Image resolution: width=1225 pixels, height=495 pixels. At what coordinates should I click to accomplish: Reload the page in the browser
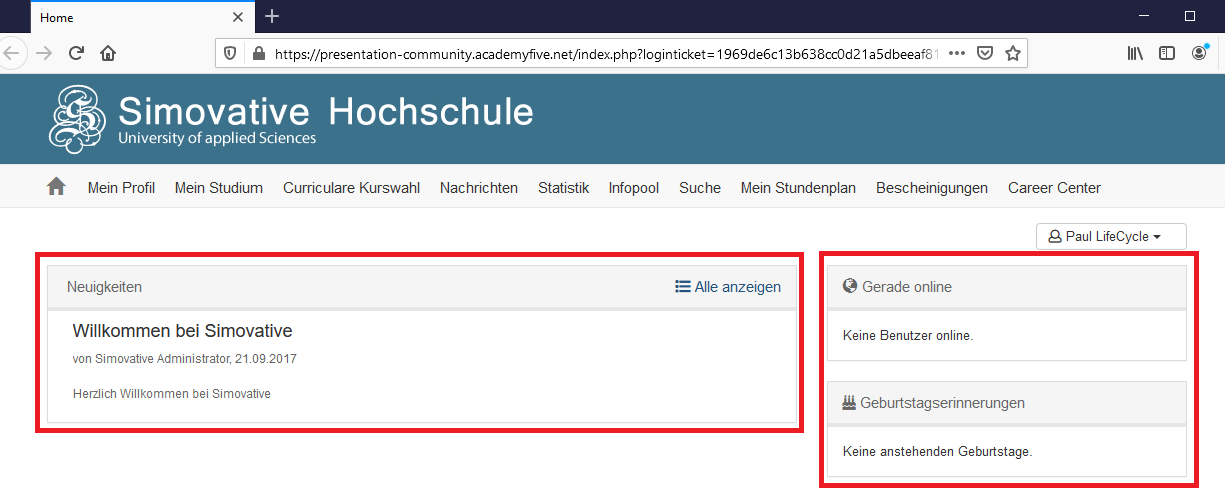pyautogui.click(x=76, y=53)
